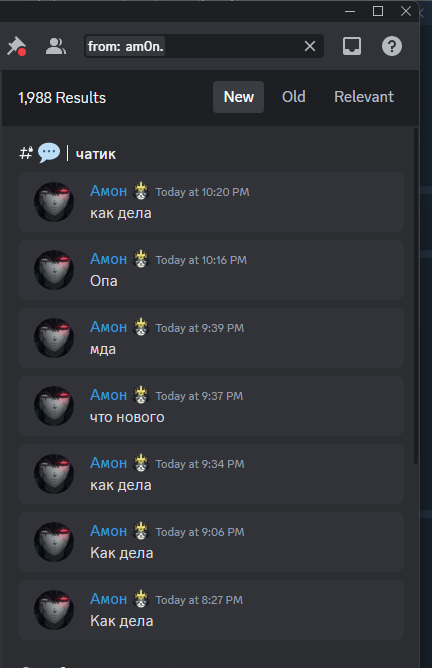Click the crown badge next to 10:20 PM message
432x668 pixels.
pyautogui.click(x=141, y=191)
